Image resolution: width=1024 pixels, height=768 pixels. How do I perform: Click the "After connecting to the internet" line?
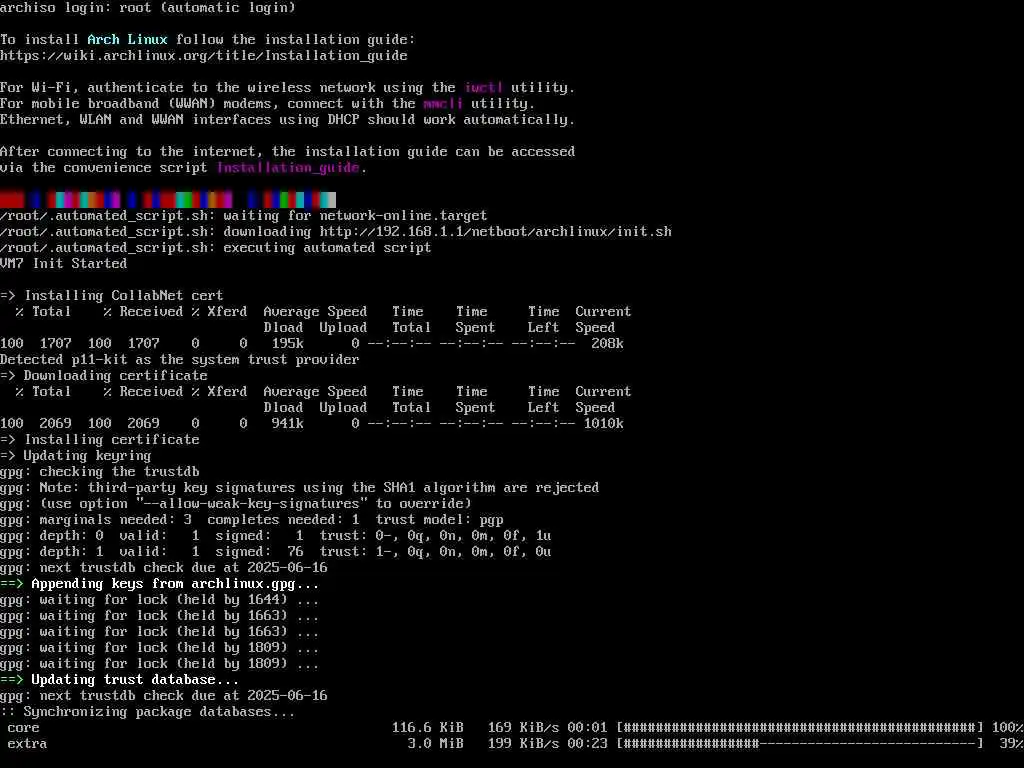(287, 152)
